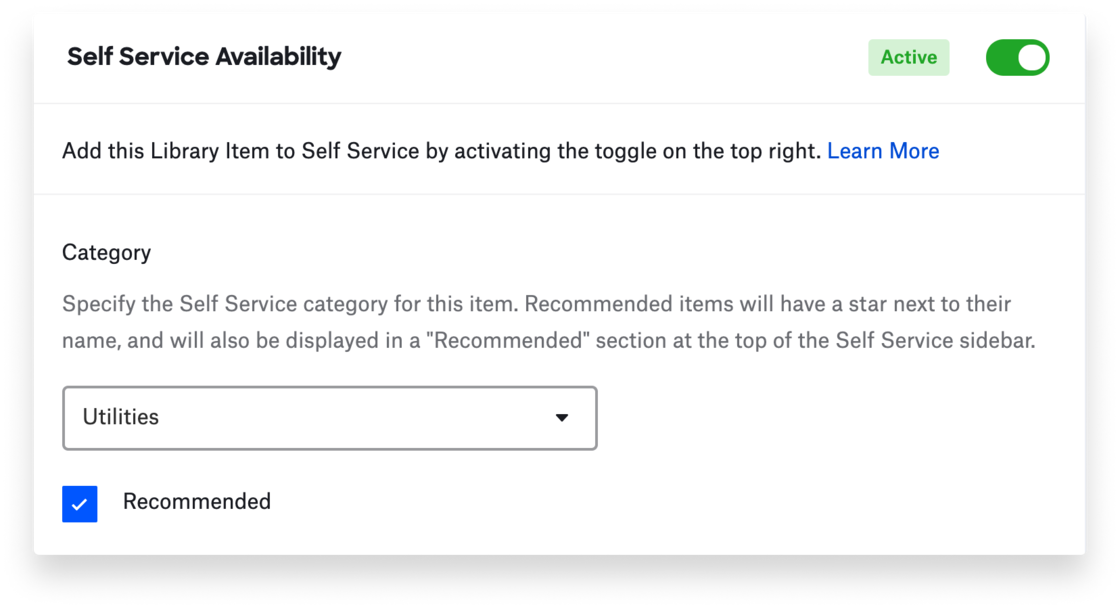The height and width of the screenshot is (609, 1120).
Task: Click the Add this Library Item instruction text
Action: [440, 150]
